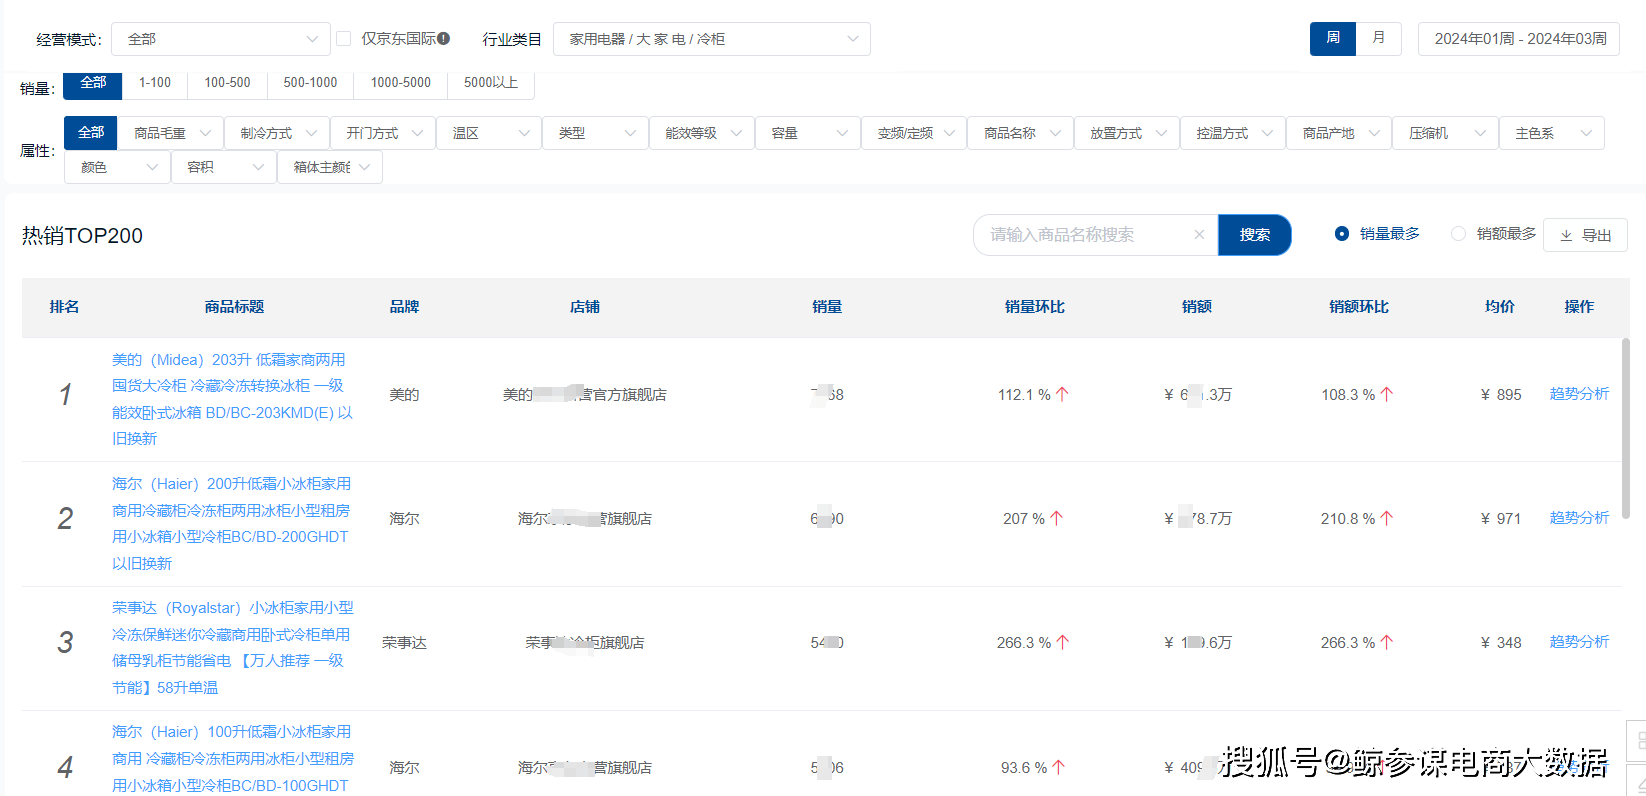Image resolution: width=1646 pixels, height=796 pixels.
Task: Open the 美的 (Midea) 203升 product title link
Action: point(232,399)
